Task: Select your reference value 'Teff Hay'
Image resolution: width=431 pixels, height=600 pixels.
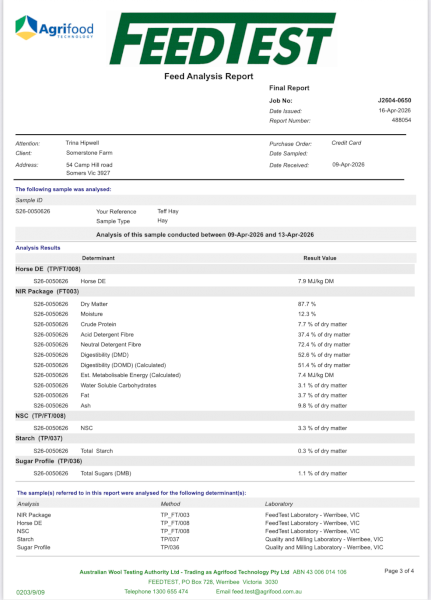Action: click(x=168, y=211)
